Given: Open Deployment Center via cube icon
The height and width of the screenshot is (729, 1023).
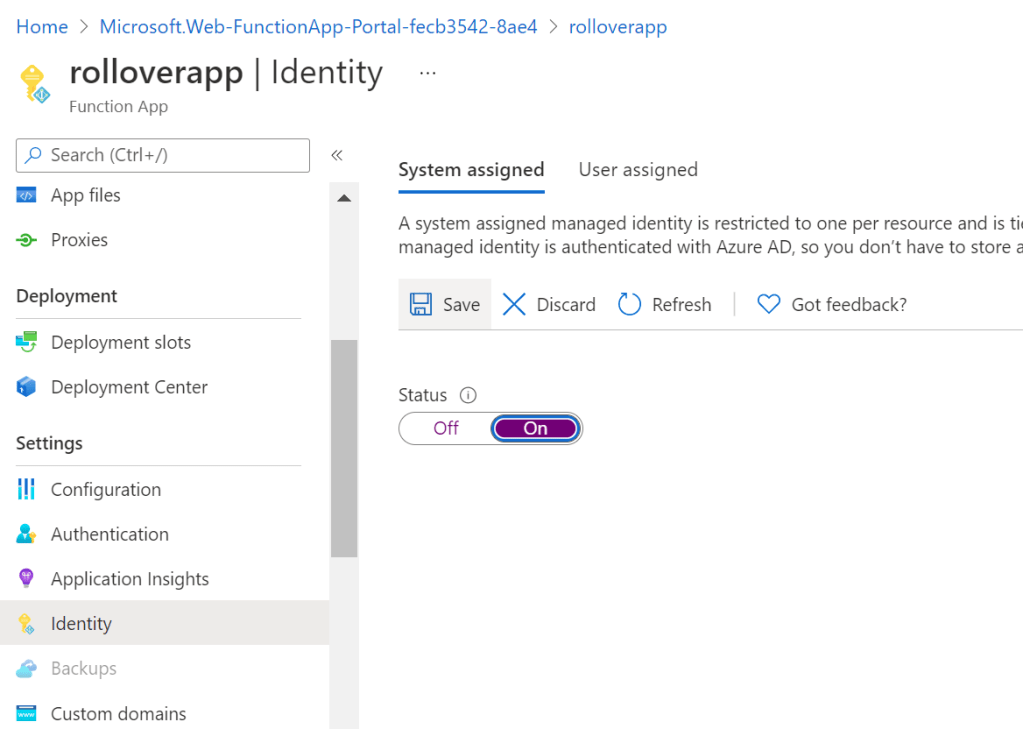Looking at the screenshot, I should coord(27,387).
